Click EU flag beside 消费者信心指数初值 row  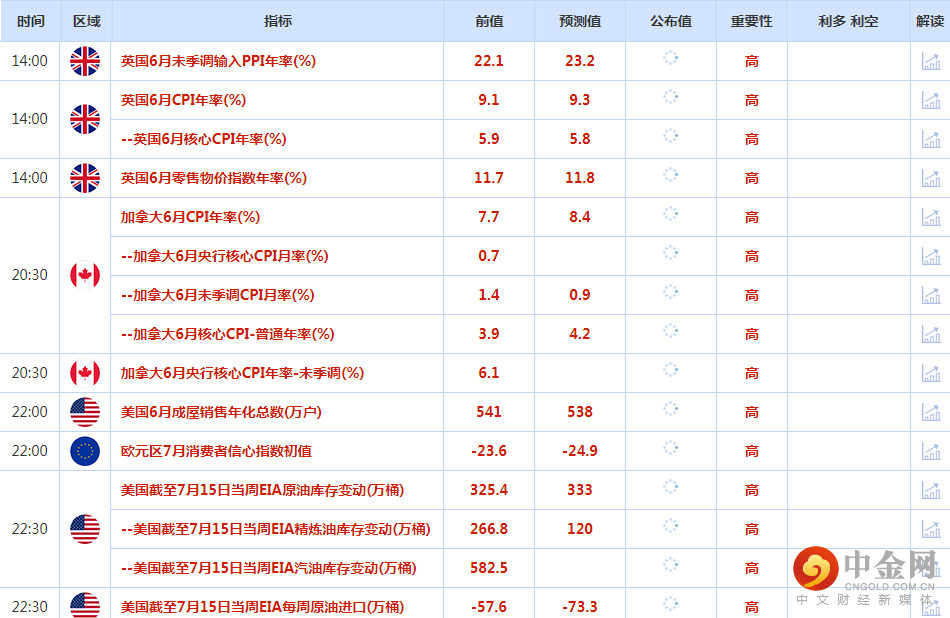click(x=85, y=451)
